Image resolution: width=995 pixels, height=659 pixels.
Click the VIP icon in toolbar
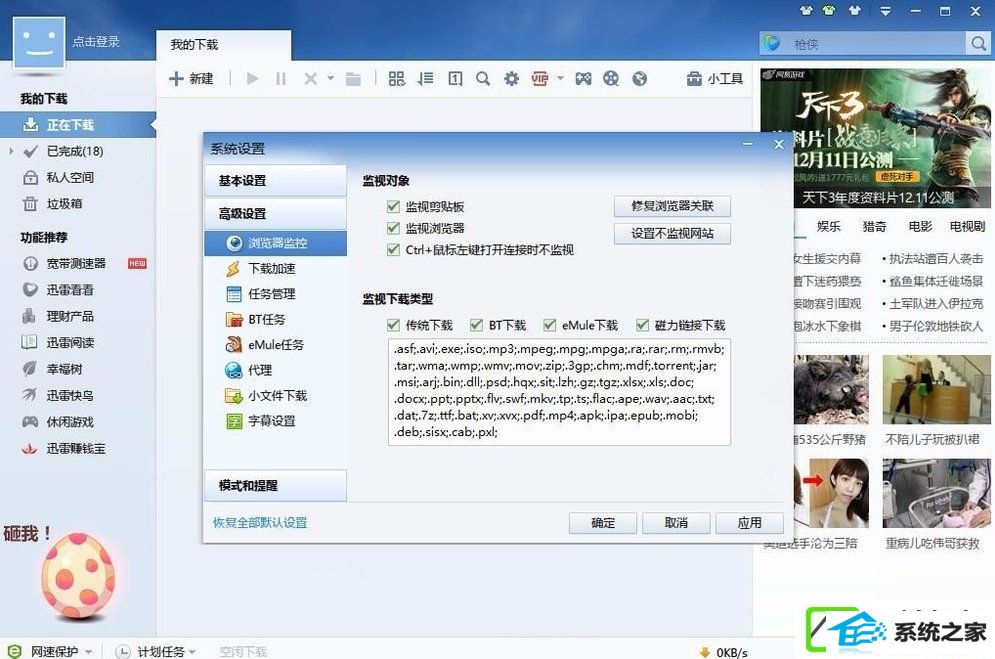click(540, 79)
